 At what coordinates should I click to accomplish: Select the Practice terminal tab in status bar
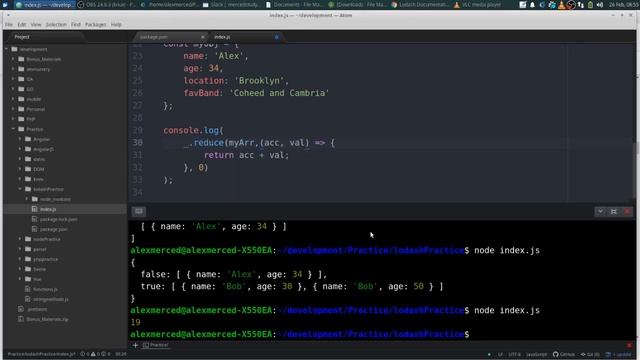coord(156,345)
